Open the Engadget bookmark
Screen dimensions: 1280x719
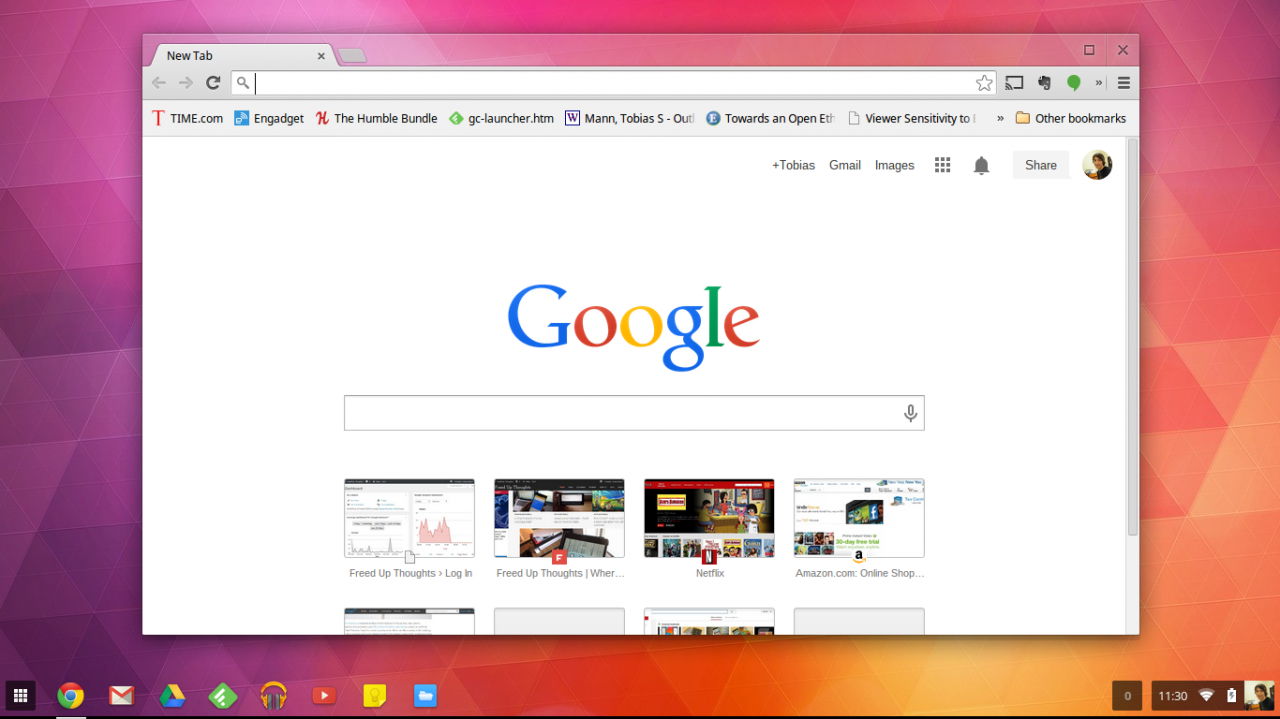269,118
